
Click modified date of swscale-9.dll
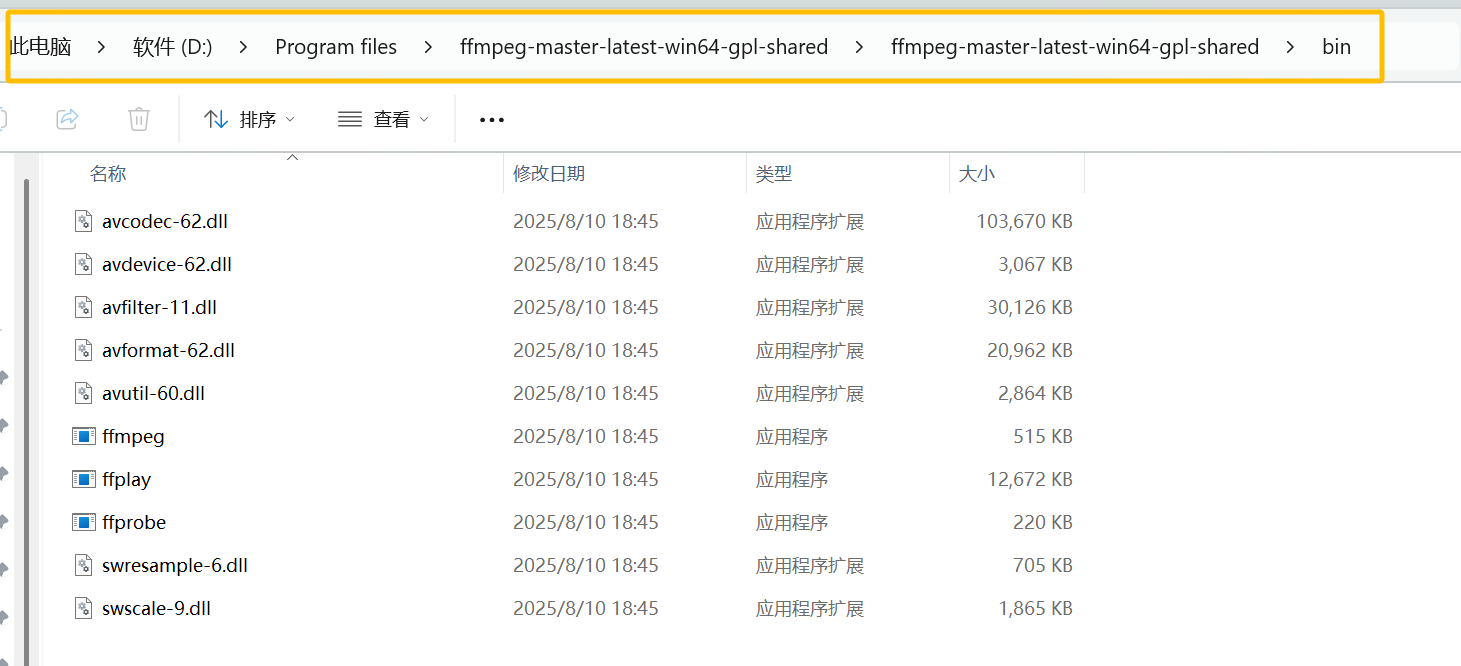[586, 608]
